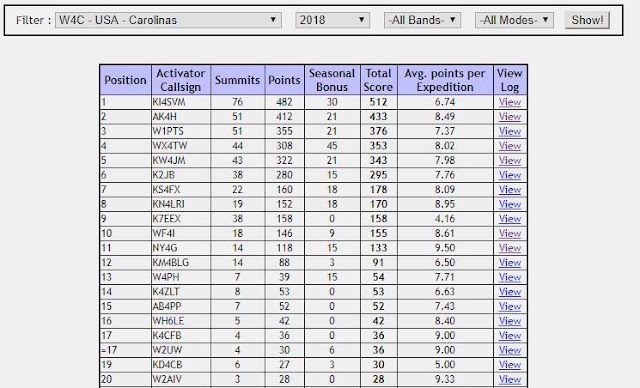This screenshot has height=388, width=640.
Task: View log for KD4CB
Action: point(510,365)
